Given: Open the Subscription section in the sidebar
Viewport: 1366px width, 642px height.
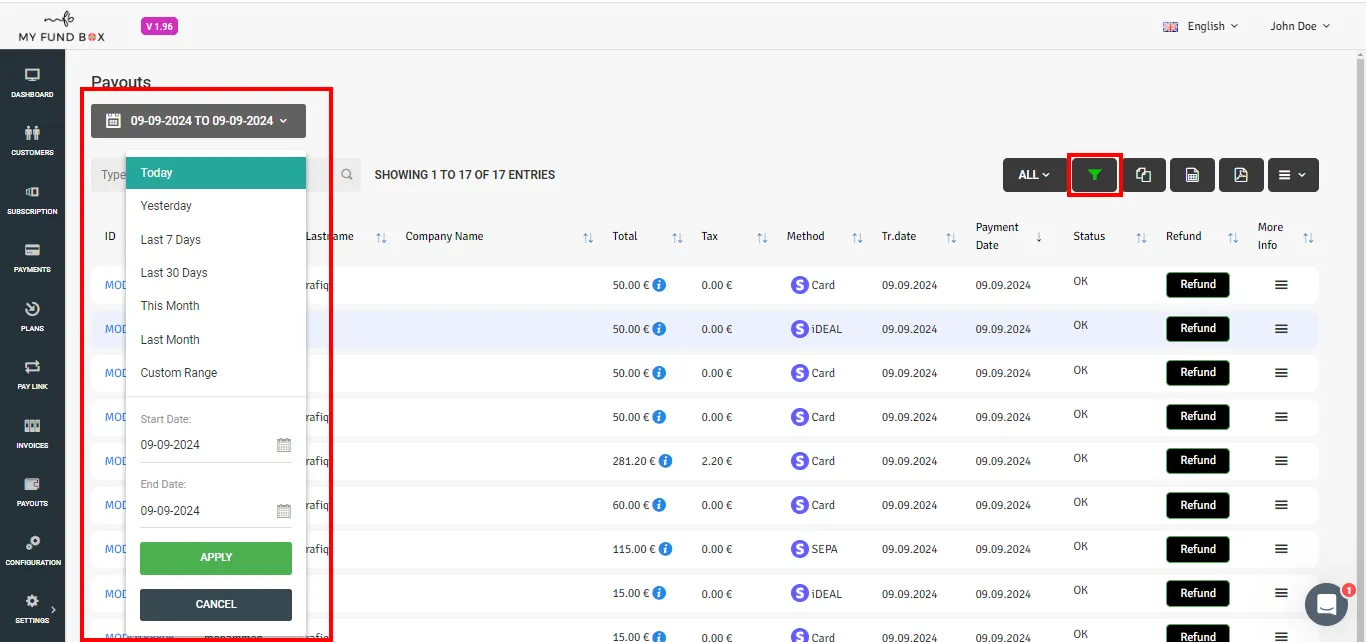Looking at the screenshot, I should (x=32, y=200).
